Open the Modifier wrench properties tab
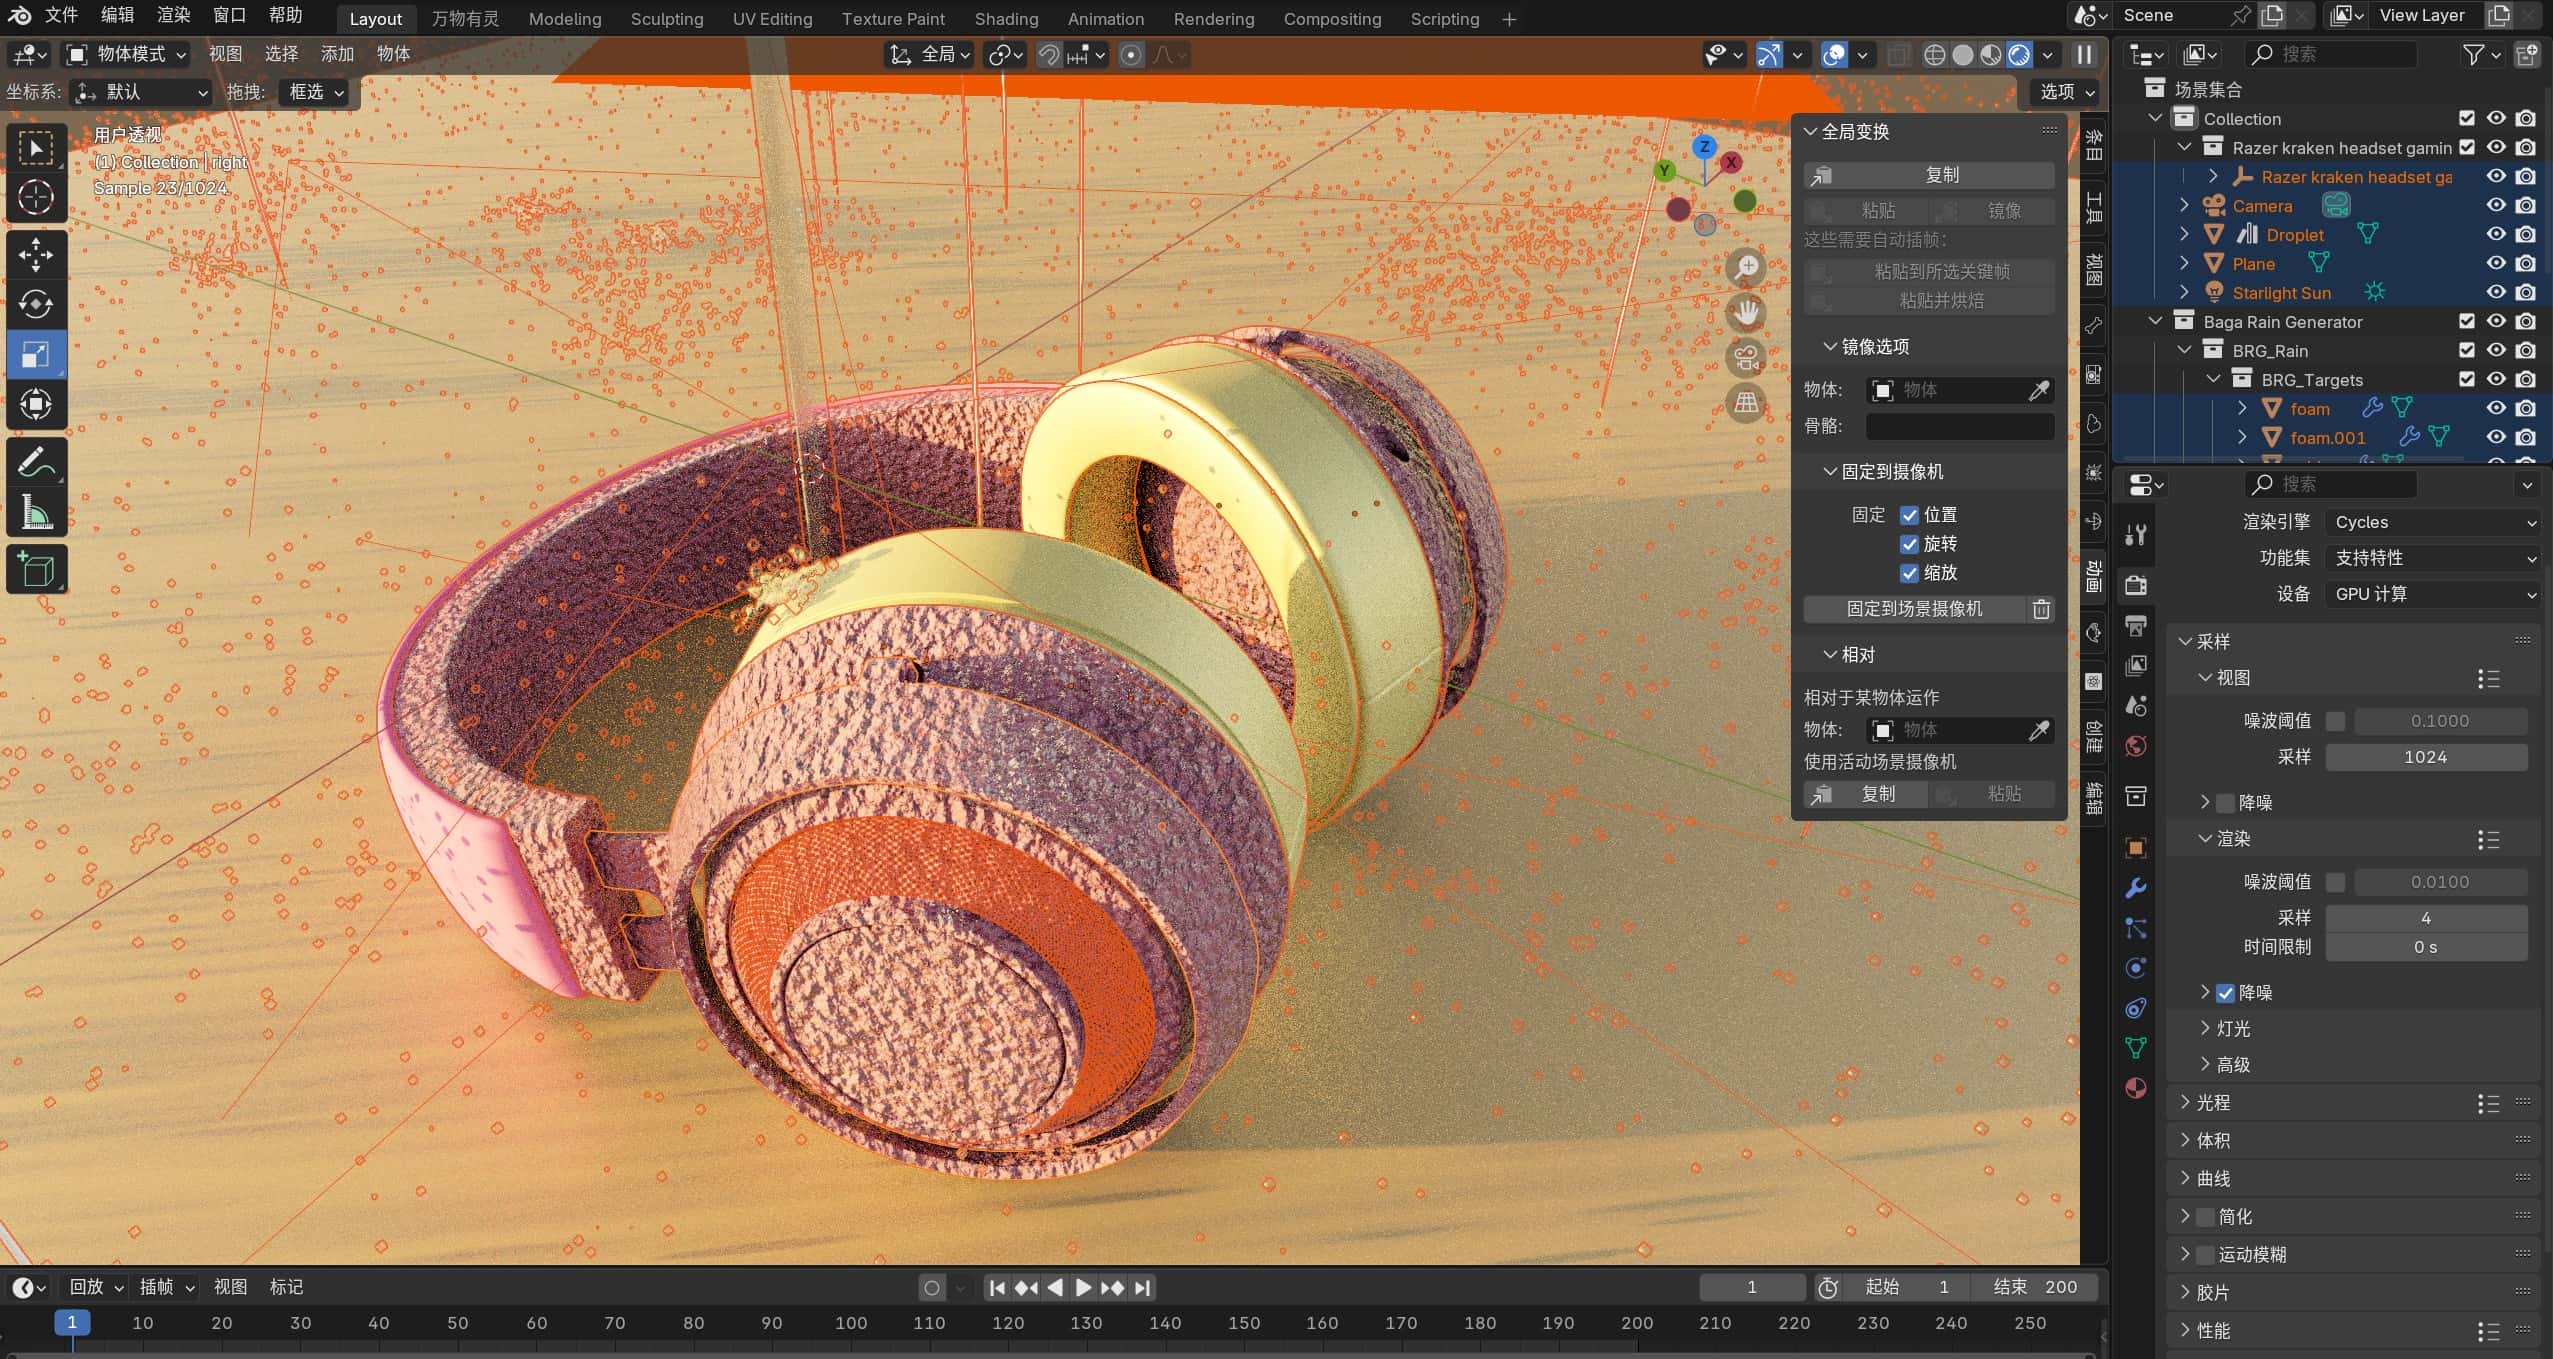 2136,888
